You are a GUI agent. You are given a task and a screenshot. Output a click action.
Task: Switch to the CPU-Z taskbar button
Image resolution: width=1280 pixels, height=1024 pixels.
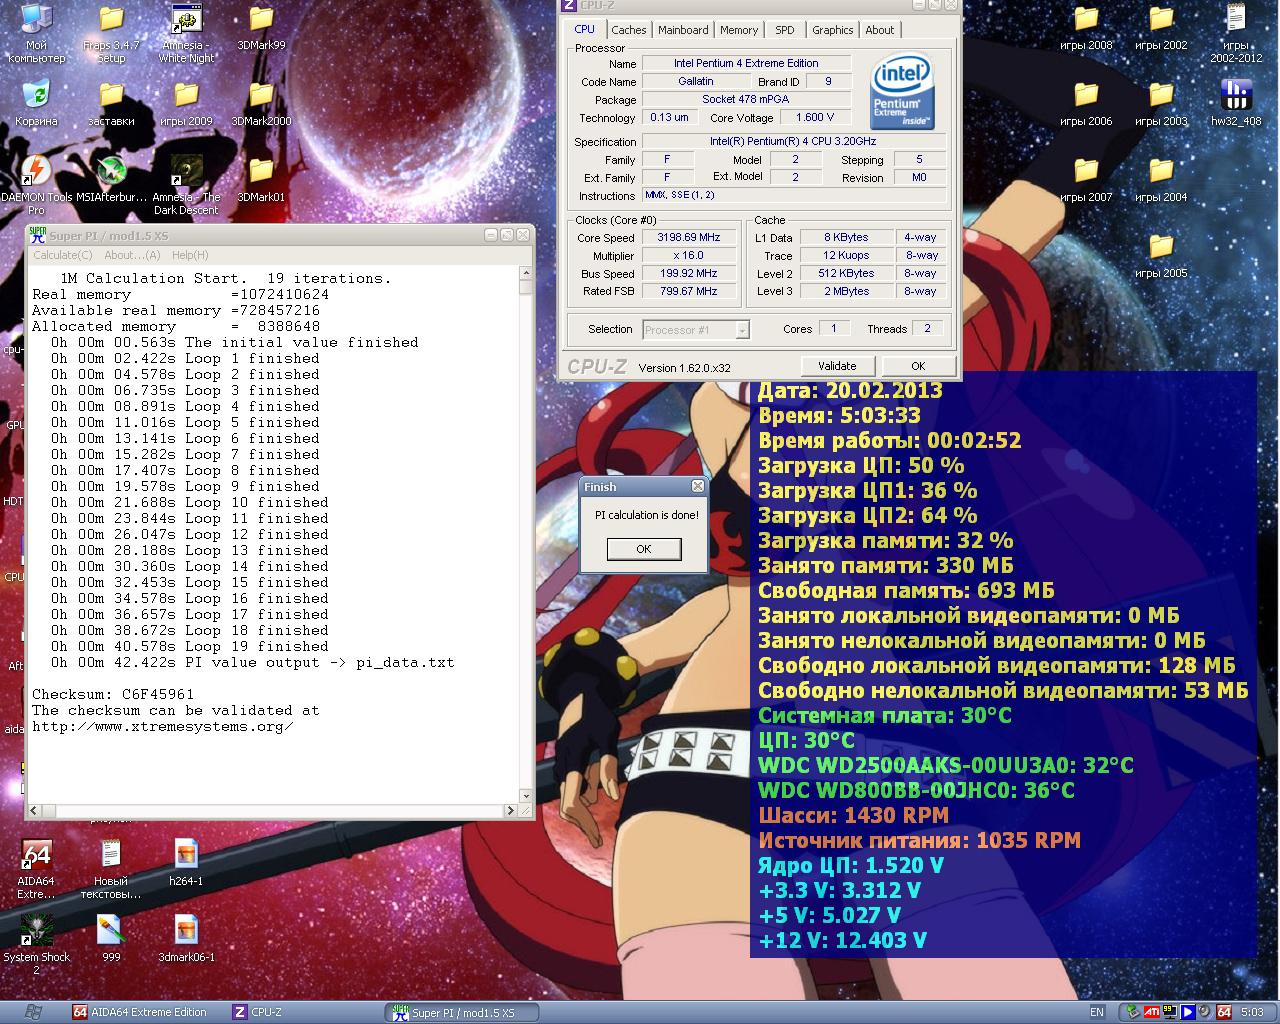(x=304, y=1012)
